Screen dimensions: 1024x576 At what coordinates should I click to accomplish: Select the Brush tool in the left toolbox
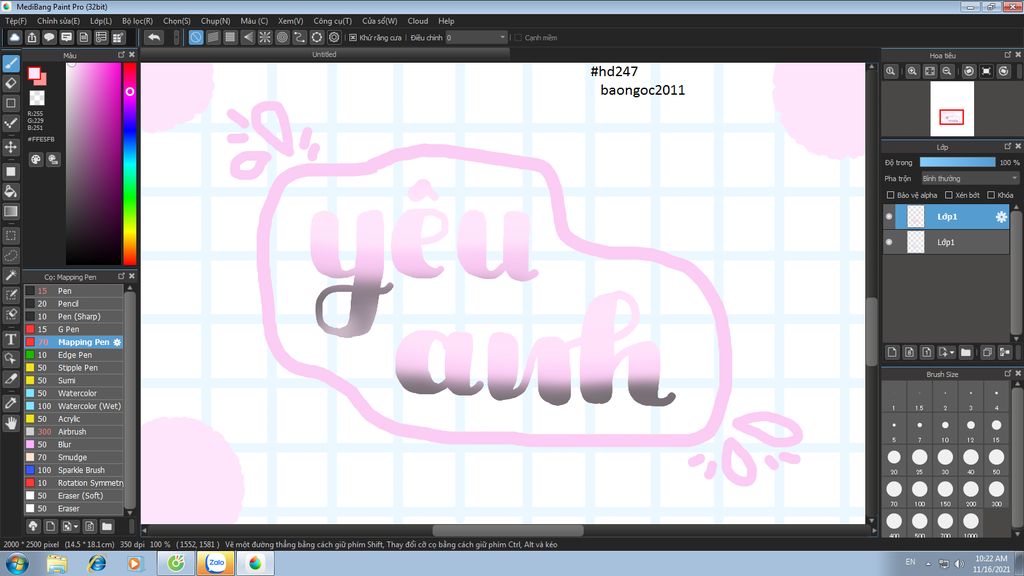[11, 63]
